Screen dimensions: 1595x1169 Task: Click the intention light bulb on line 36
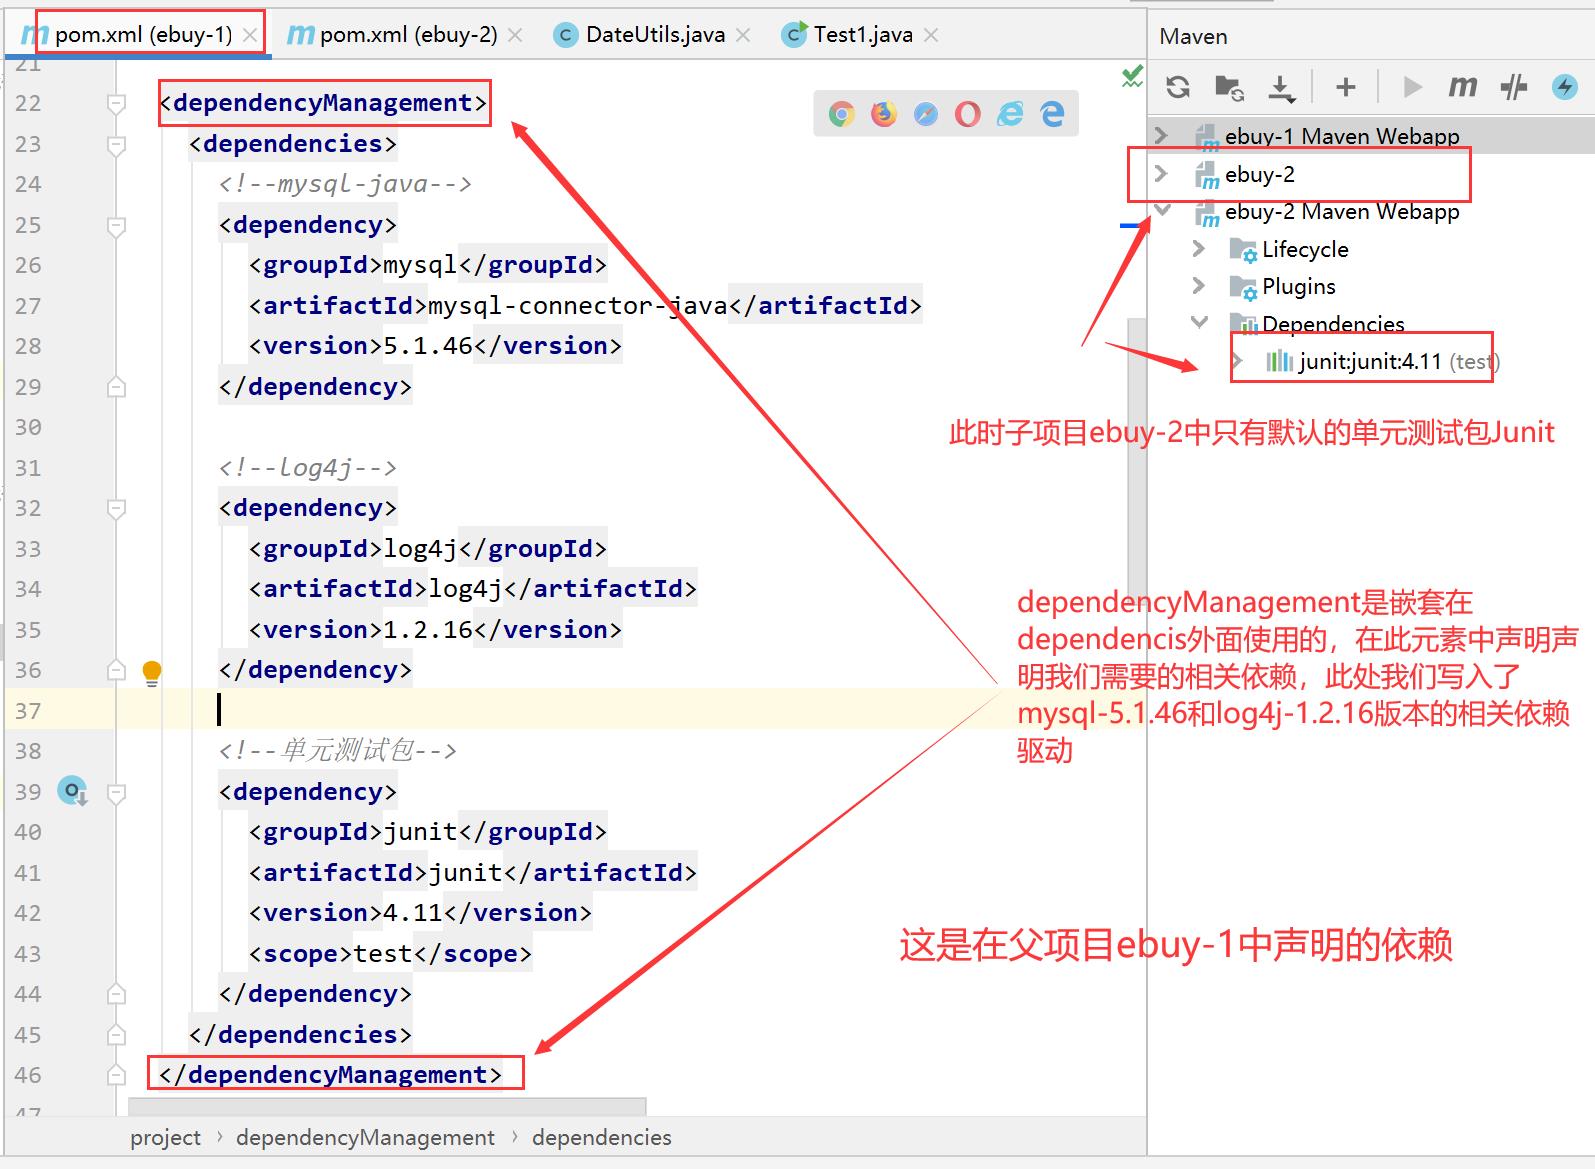(152, 672)
